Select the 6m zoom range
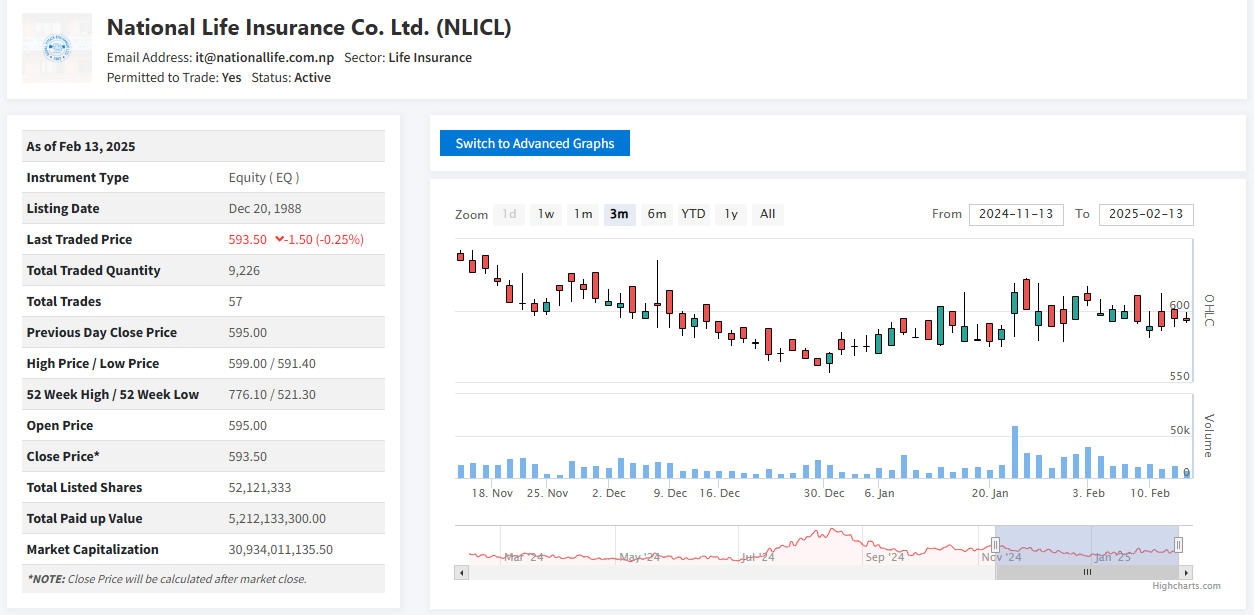This screenshot has width=1254, height=615. click(x=656, y=214)
